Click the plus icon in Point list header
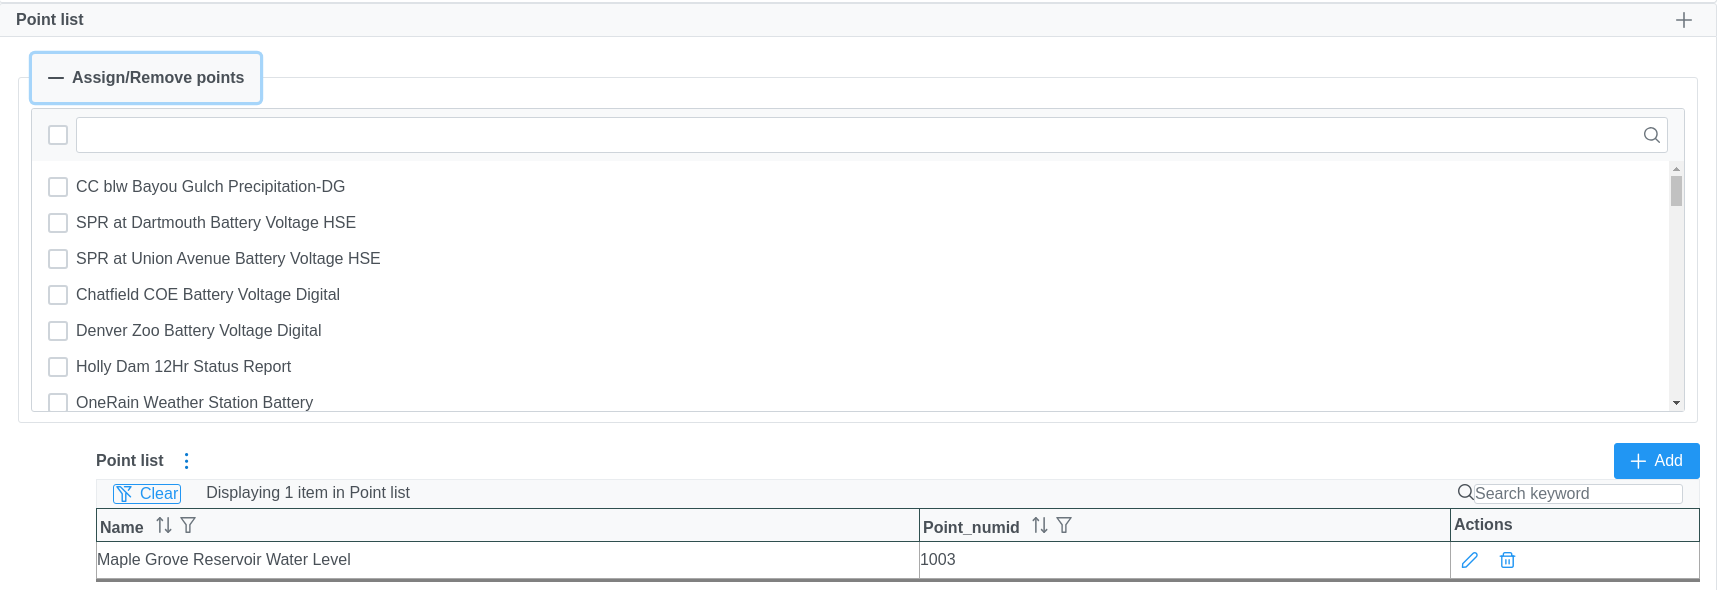 click(1684, 20)
